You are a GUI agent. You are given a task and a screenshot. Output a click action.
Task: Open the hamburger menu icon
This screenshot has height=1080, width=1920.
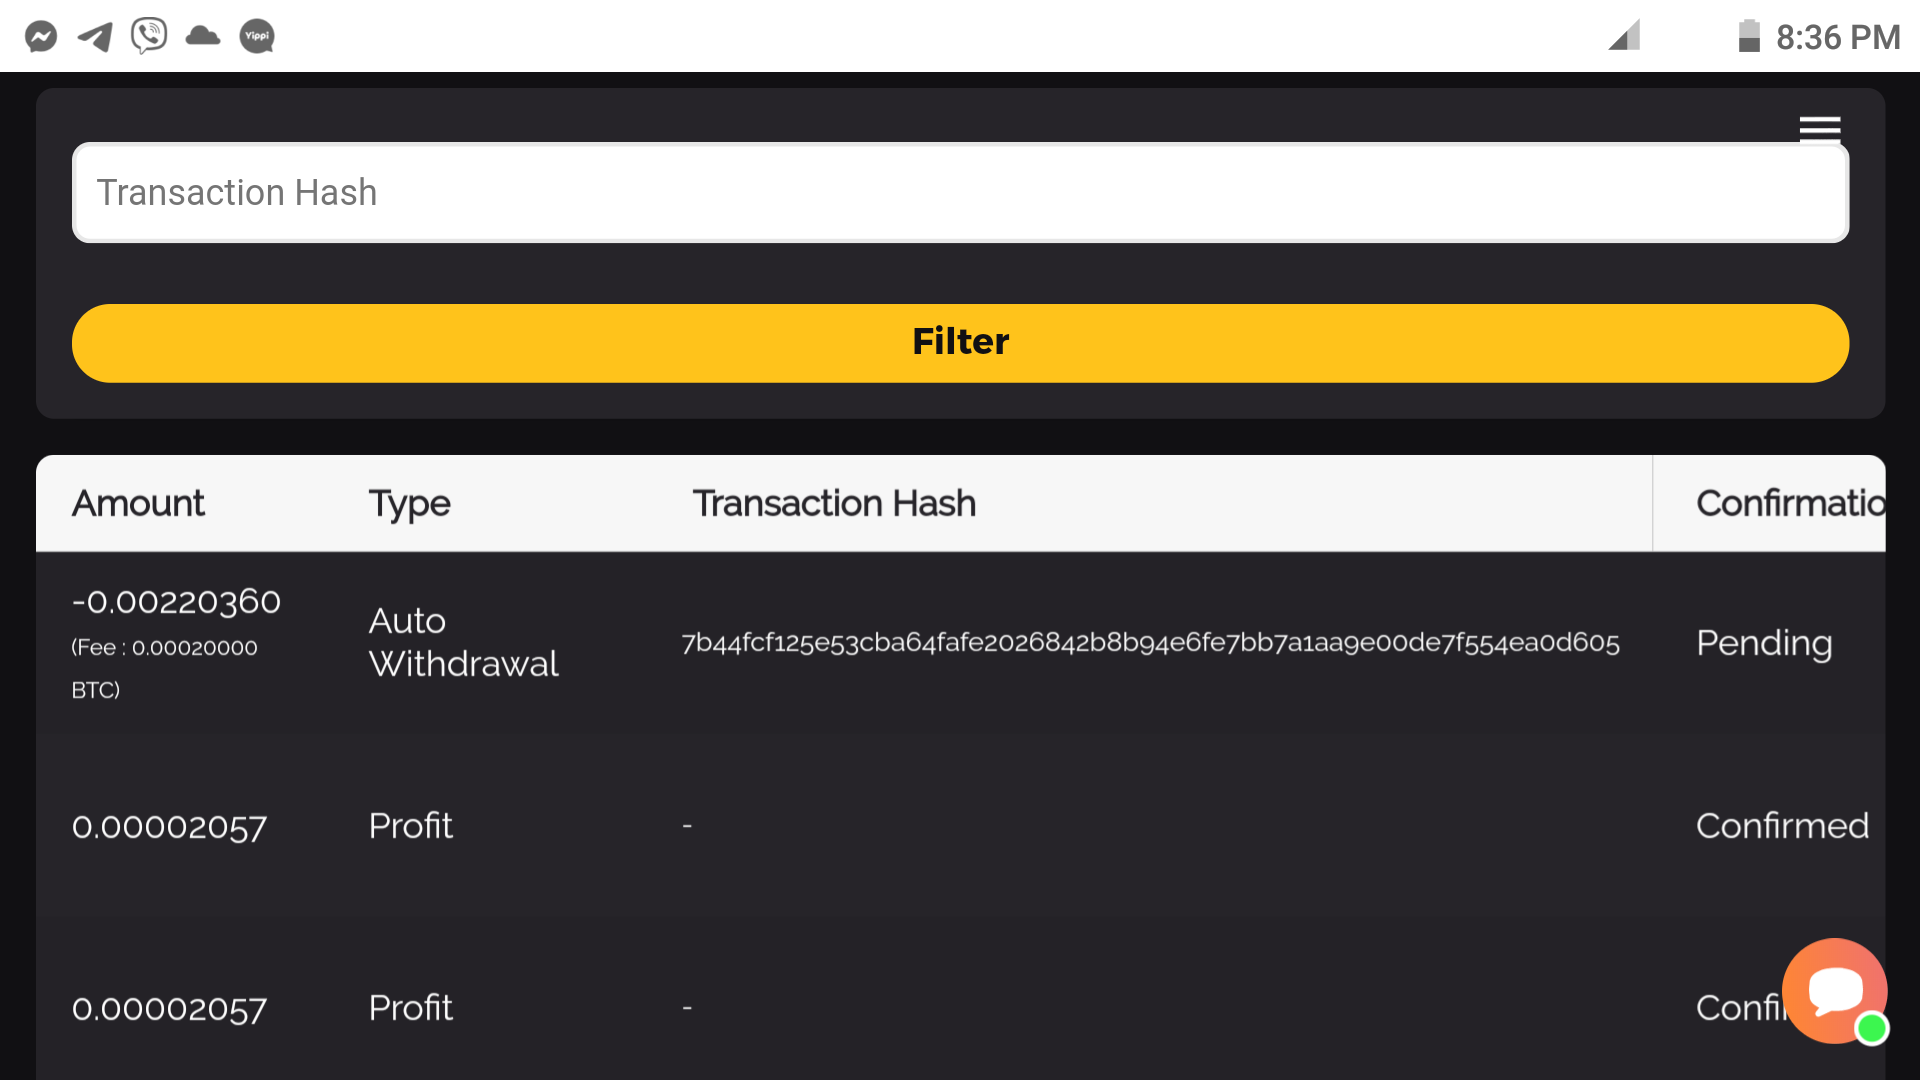(1819, 129)
